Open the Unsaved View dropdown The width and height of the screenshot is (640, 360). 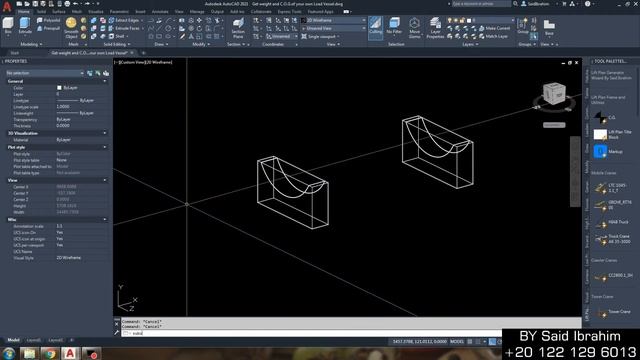tap(333, 28)
